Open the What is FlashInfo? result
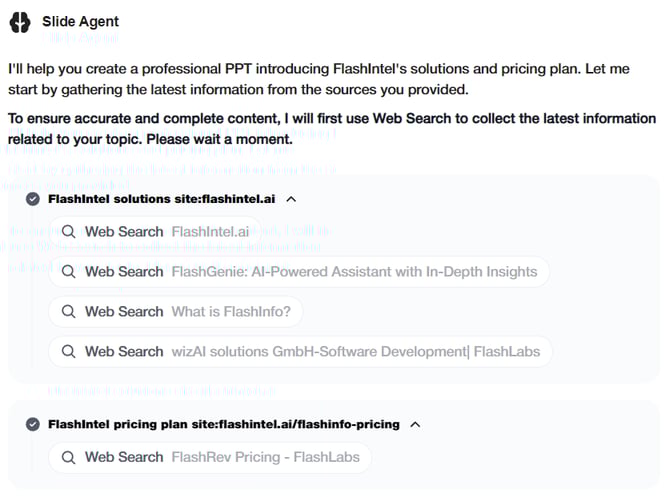The height and width of the screenshot is (497, 670). (x=231, y=312)
